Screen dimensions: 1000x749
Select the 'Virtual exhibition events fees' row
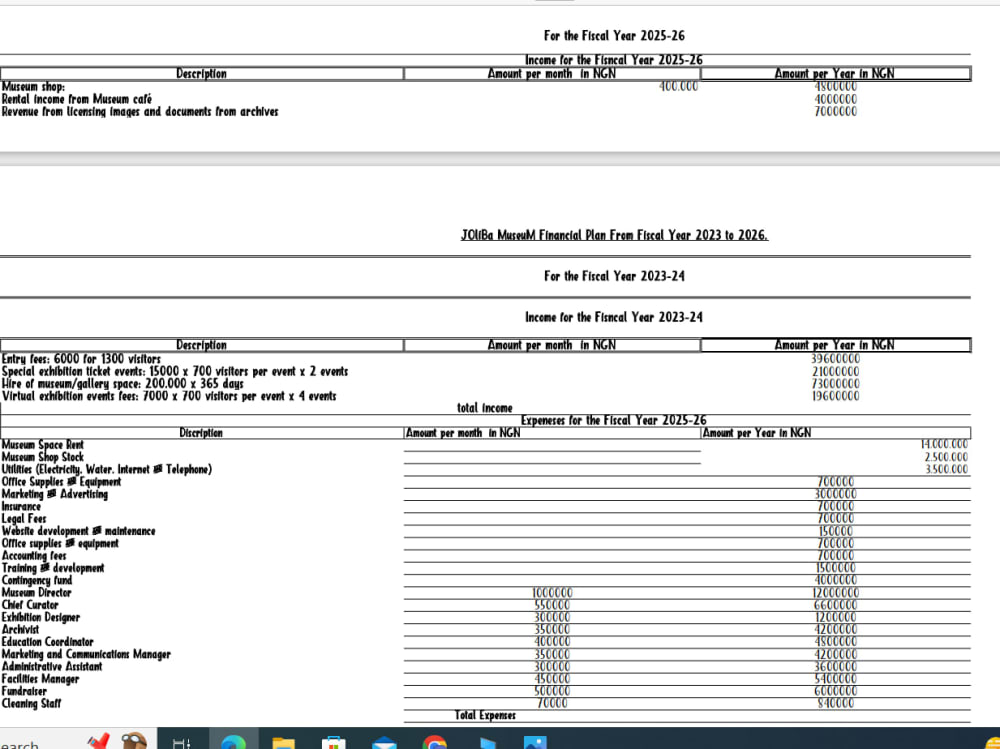click(x=169, y=396)
